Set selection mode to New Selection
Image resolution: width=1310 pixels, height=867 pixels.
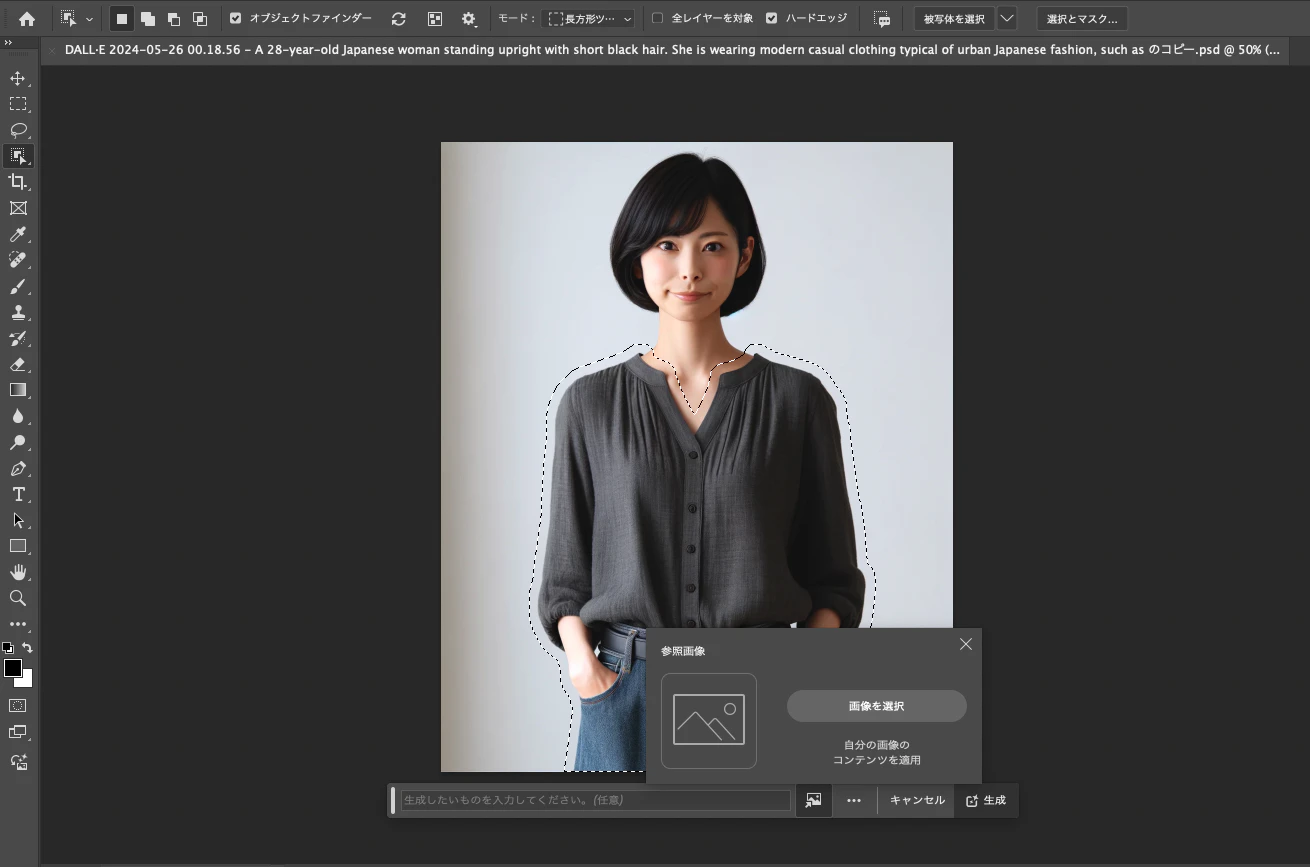click(x=122, y=18)
